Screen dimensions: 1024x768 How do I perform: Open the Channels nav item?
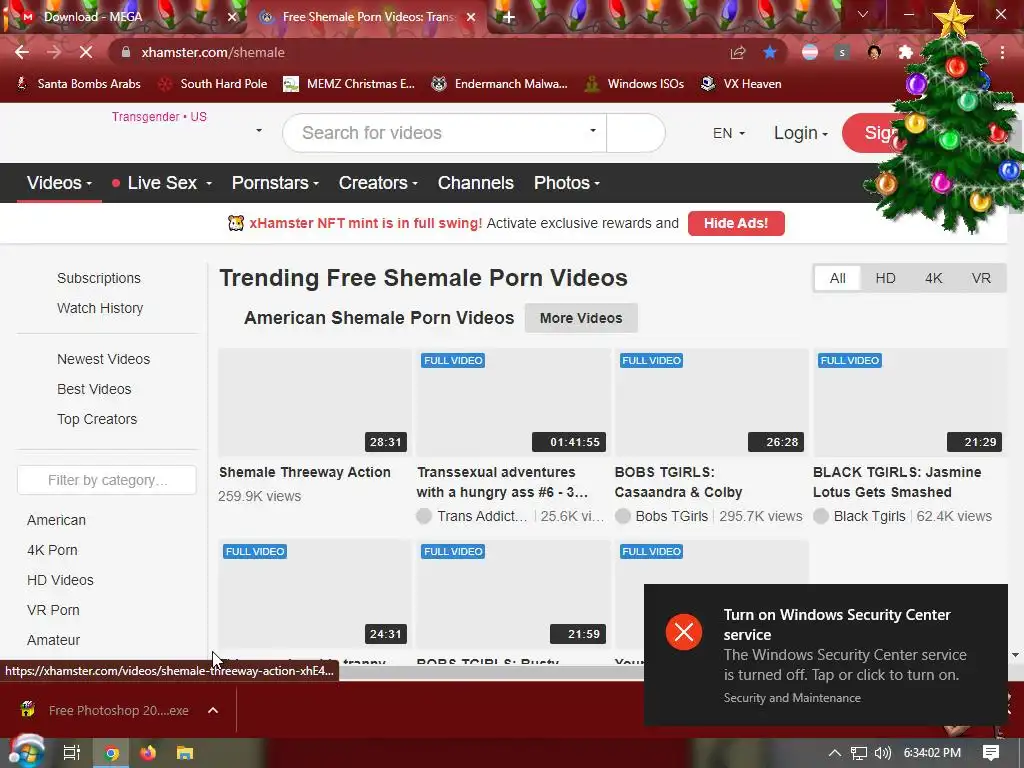pos(475,183)
